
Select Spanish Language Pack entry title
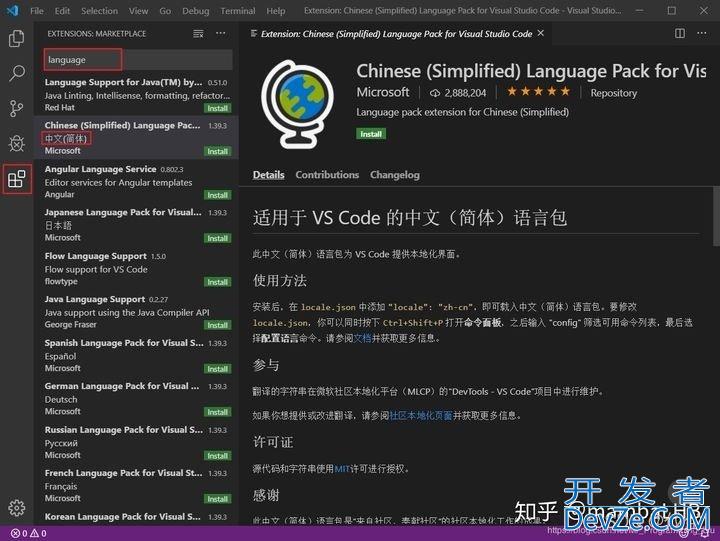[124, 343]
